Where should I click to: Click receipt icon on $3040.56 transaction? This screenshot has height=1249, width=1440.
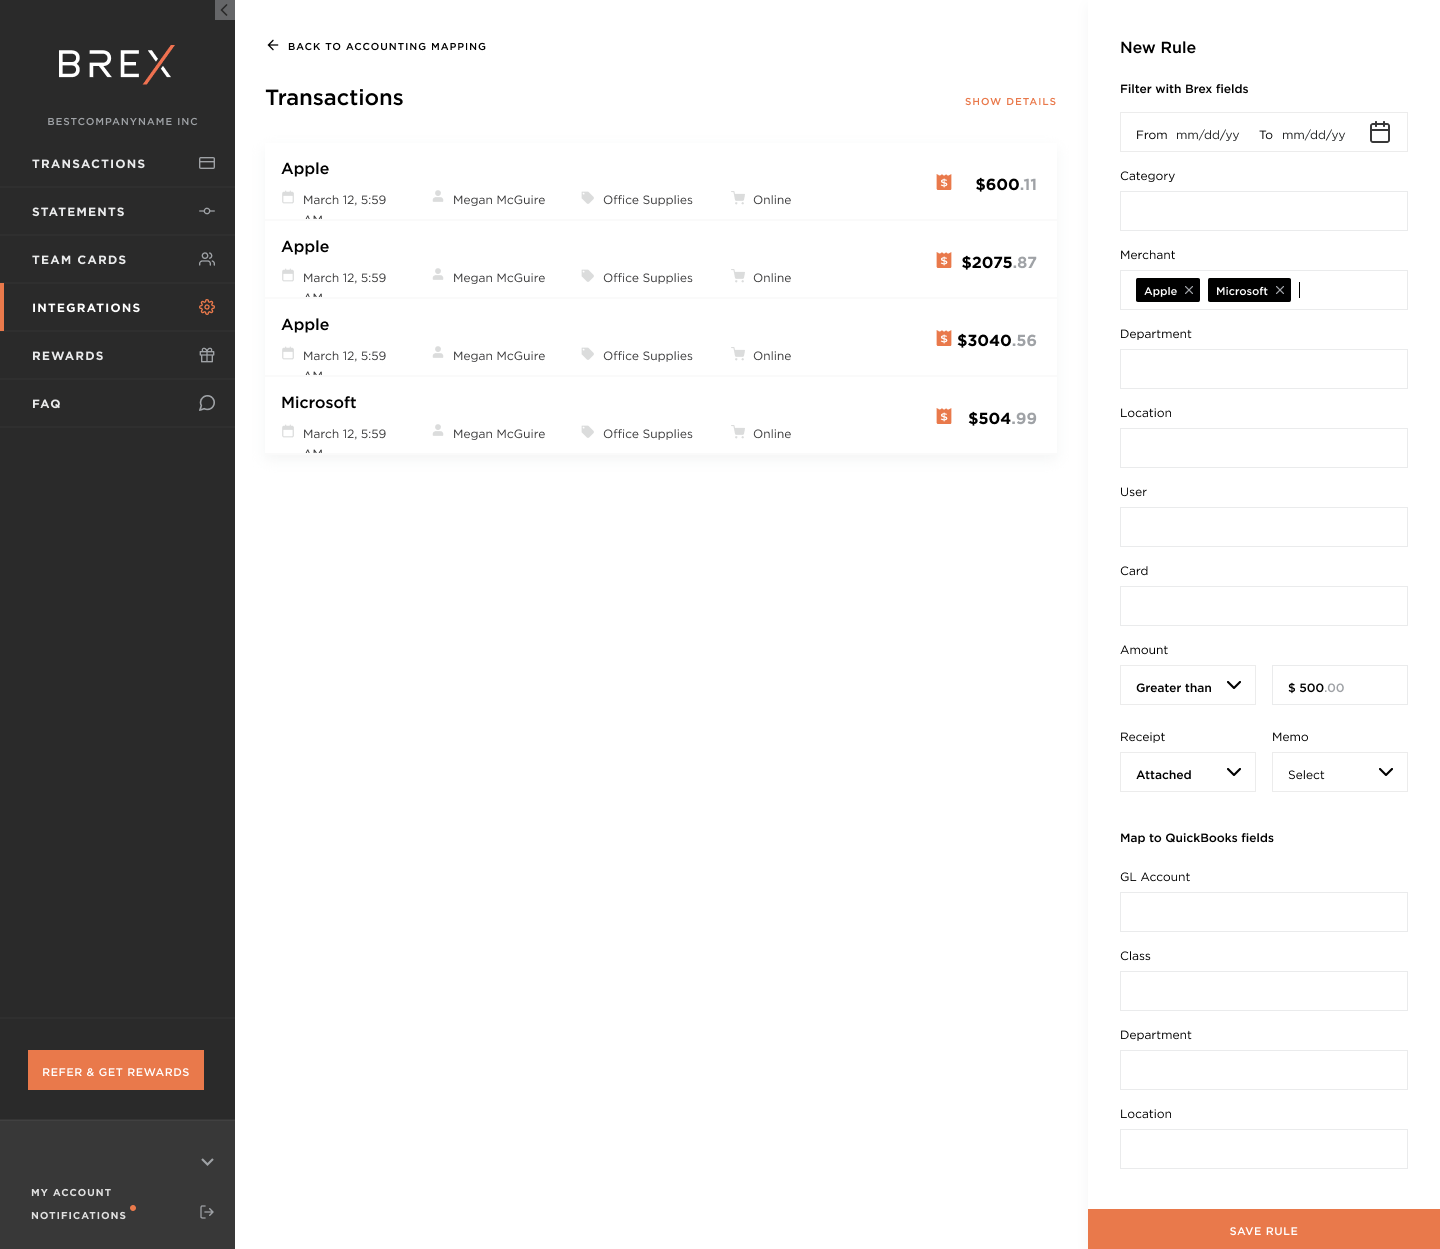coord(944,338)
